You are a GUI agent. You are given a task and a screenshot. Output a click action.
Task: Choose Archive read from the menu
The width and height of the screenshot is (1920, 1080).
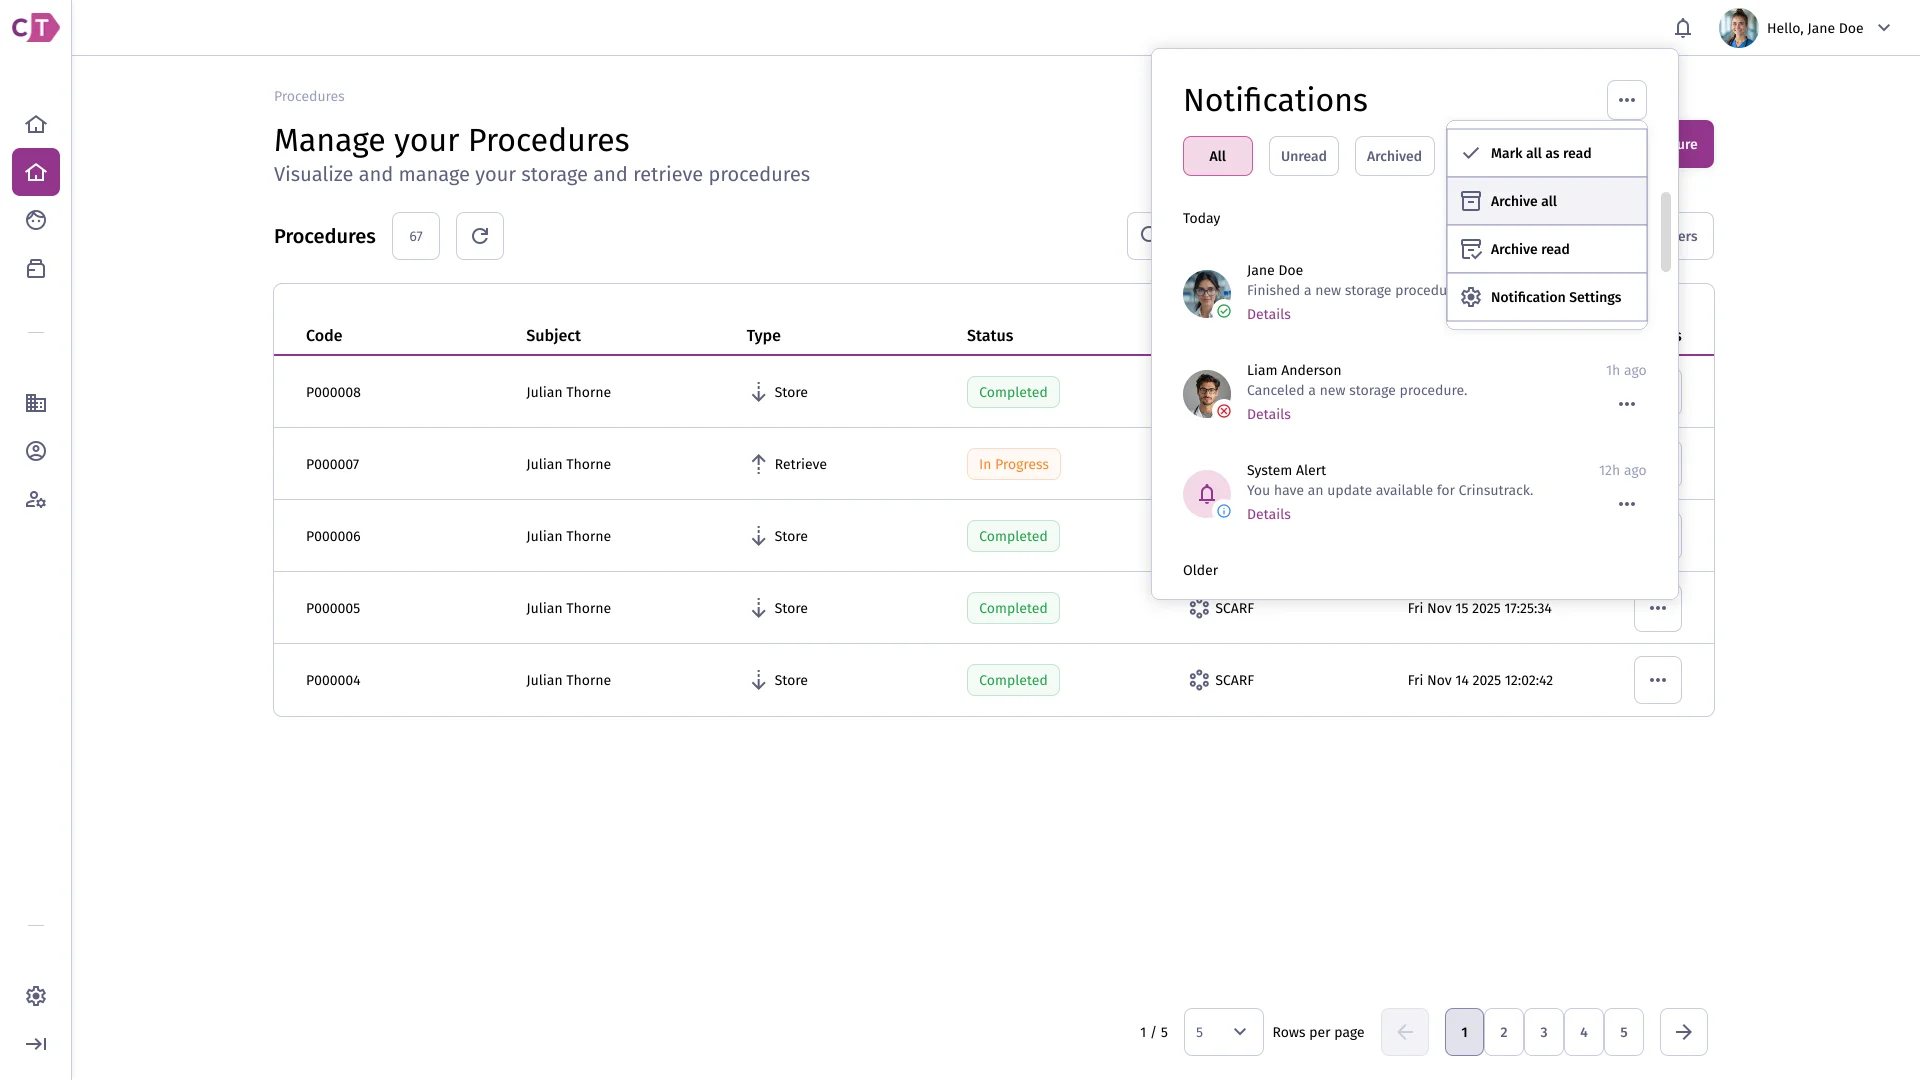pos(1547,249)
